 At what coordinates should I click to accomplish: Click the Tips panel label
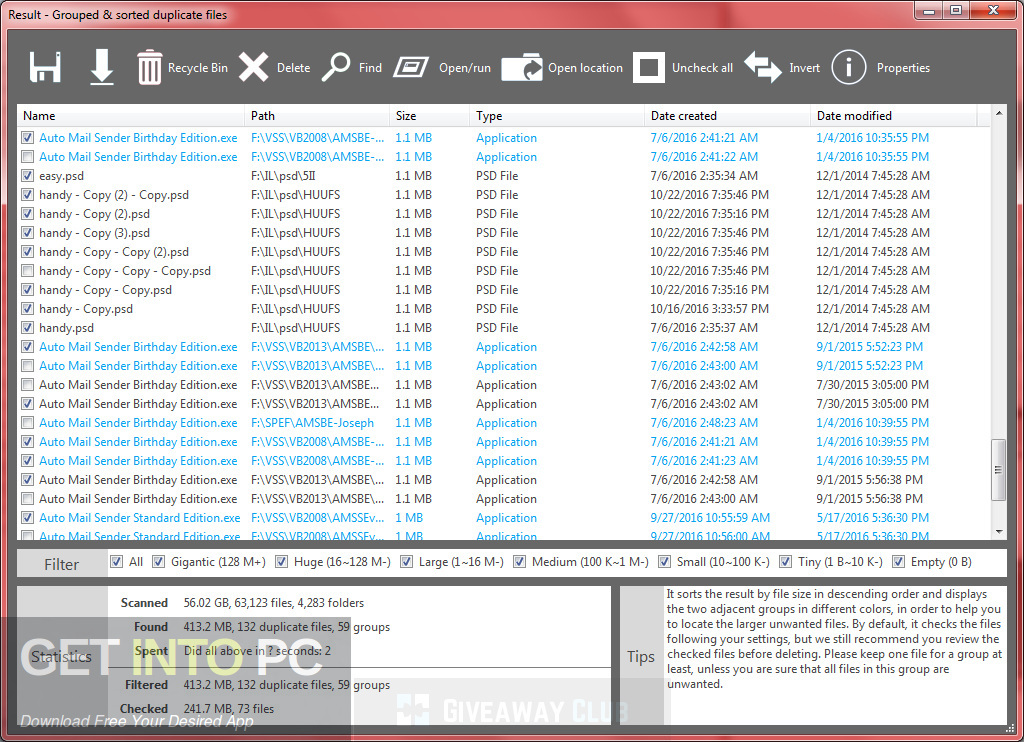[641, 656]
